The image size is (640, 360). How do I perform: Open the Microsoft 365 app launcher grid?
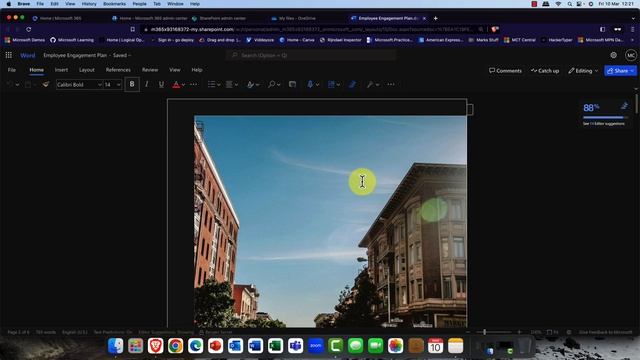9,55
